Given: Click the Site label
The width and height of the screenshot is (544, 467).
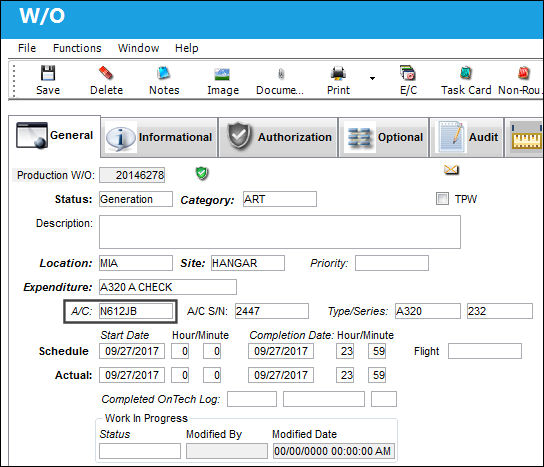Looking at the screenshot, I should [193, 263].
